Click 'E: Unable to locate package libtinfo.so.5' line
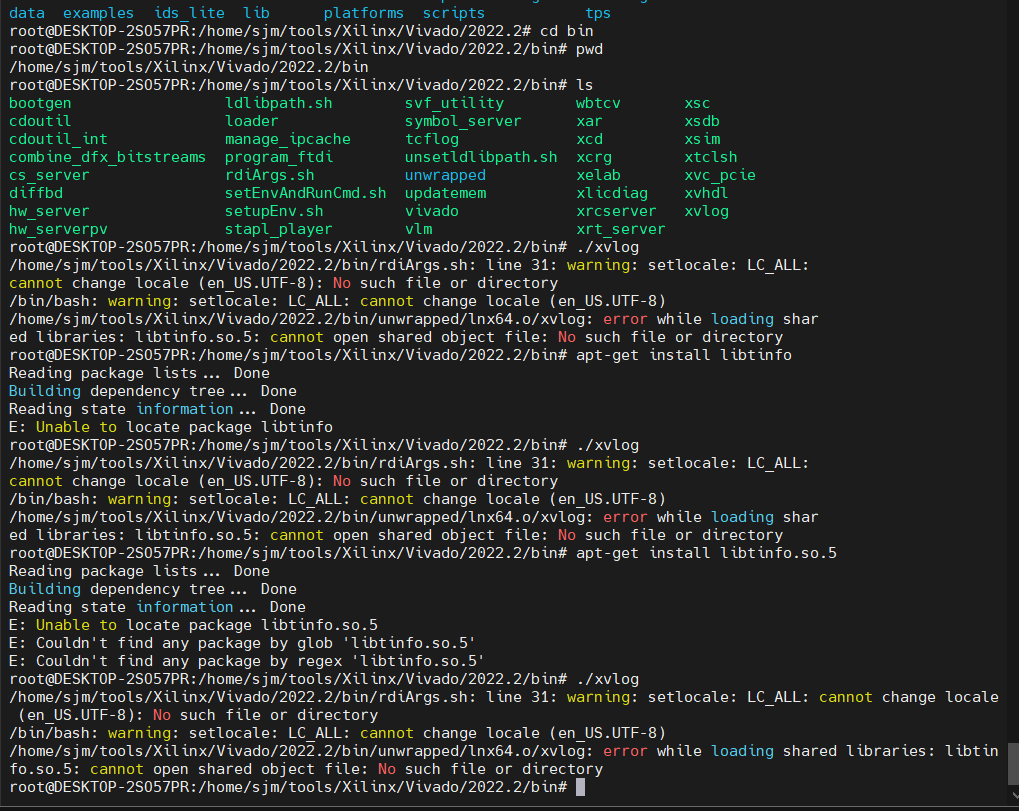The height and width of the screenshot is (811, 1019). click(194, 625)
